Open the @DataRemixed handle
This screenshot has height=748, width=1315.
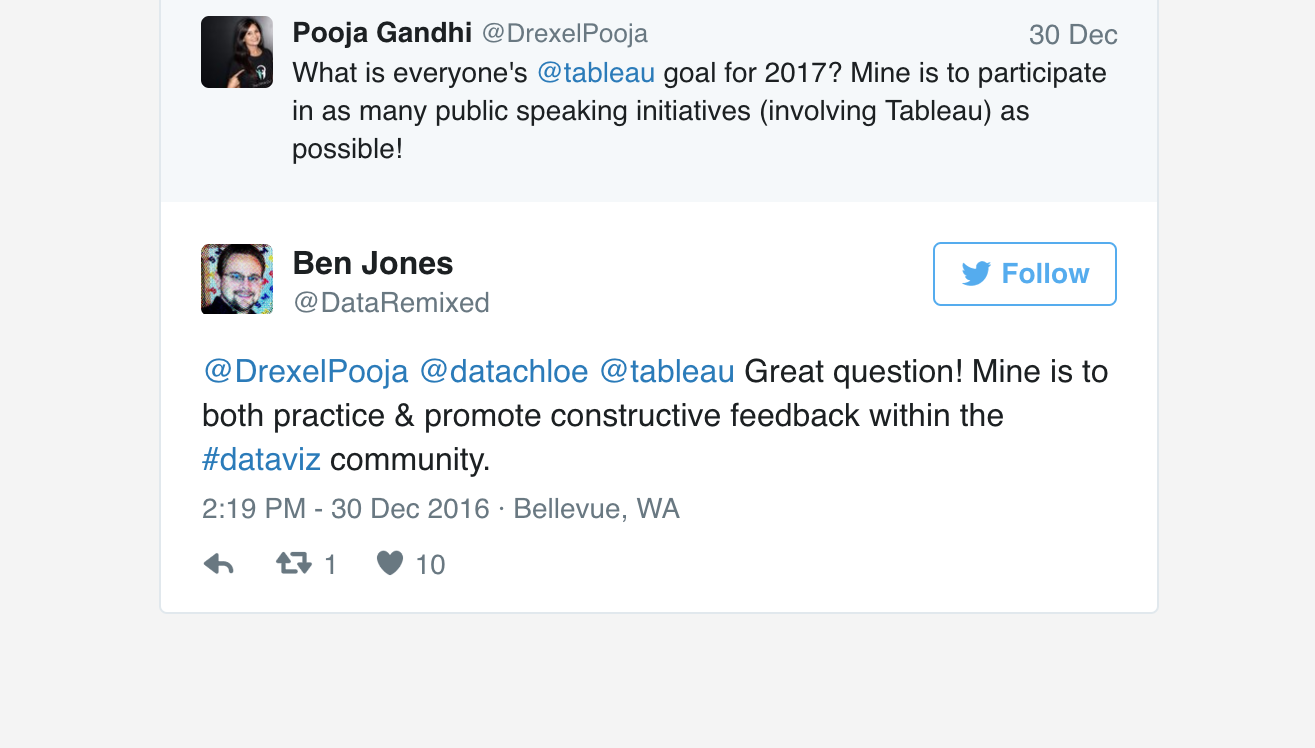tap(391, 302)
